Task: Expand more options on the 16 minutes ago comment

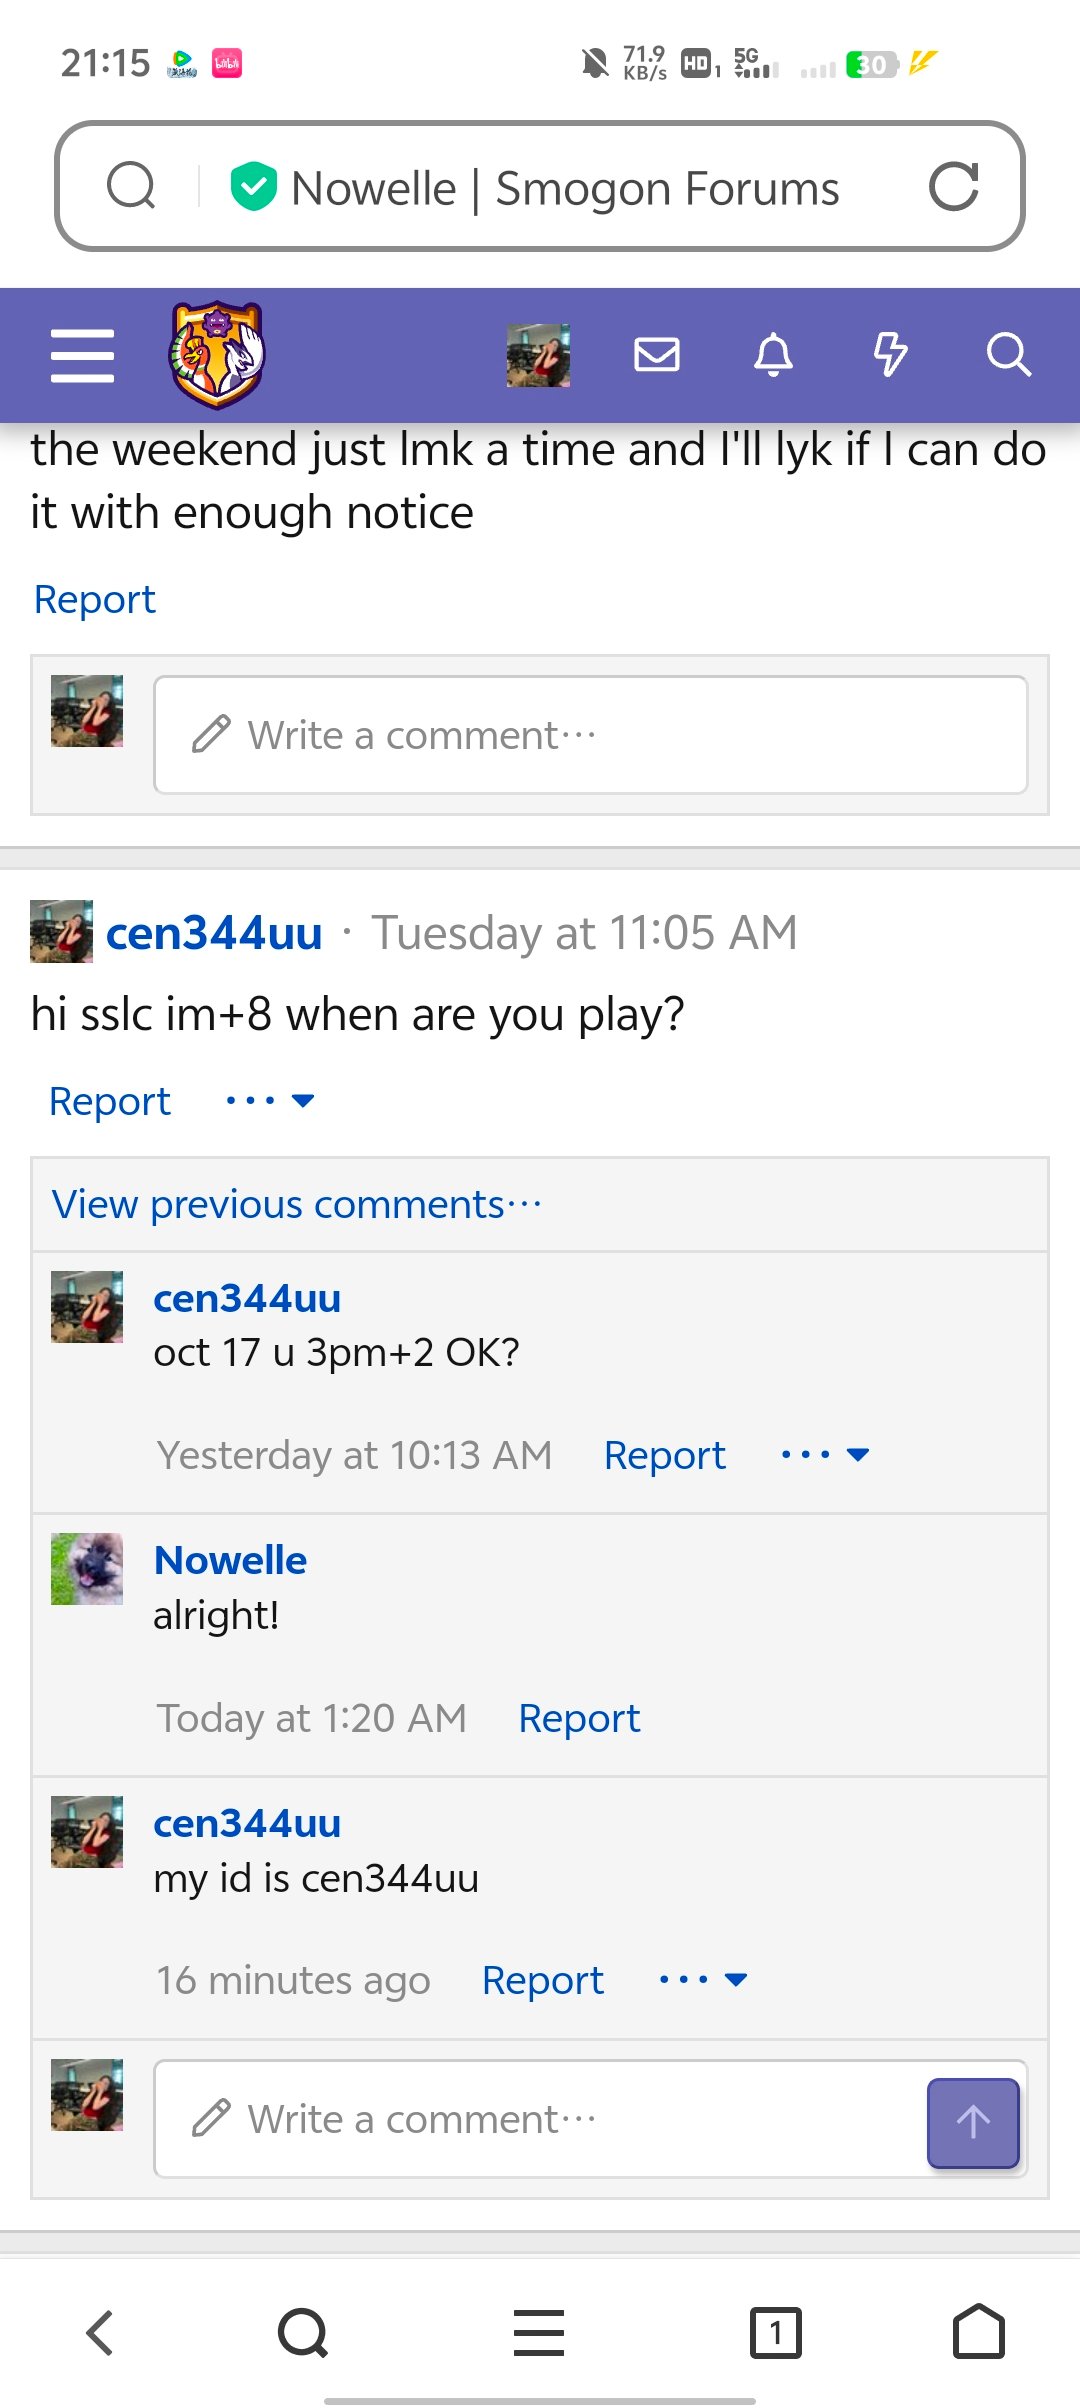Action: [x=704, y=1980]
